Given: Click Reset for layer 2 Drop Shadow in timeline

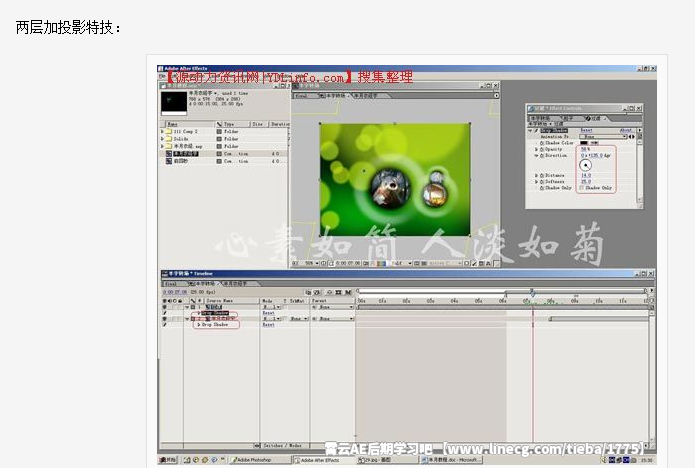Looking at the screenshot, I should tap(268, 325).
